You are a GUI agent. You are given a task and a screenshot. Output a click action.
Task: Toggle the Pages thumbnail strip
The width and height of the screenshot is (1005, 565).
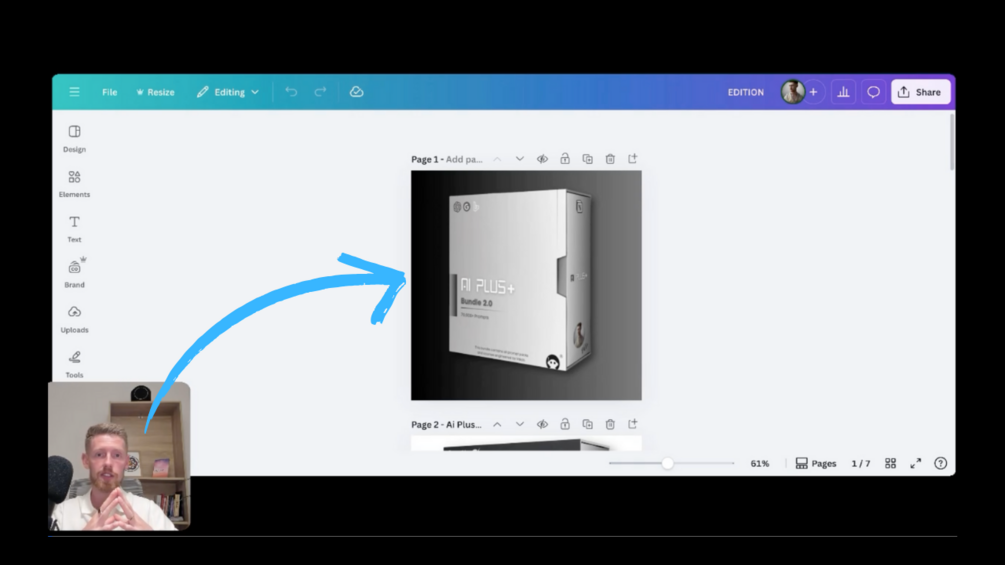816,463
